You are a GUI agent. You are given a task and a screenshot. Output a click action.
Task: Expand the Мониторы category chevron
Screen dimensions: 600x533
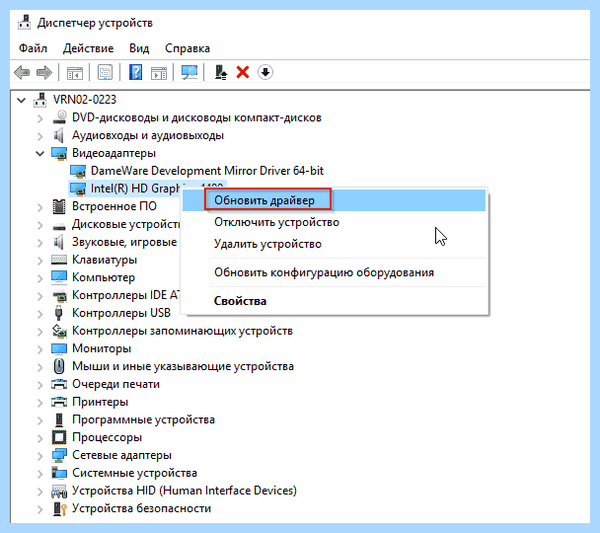[40, 349]
